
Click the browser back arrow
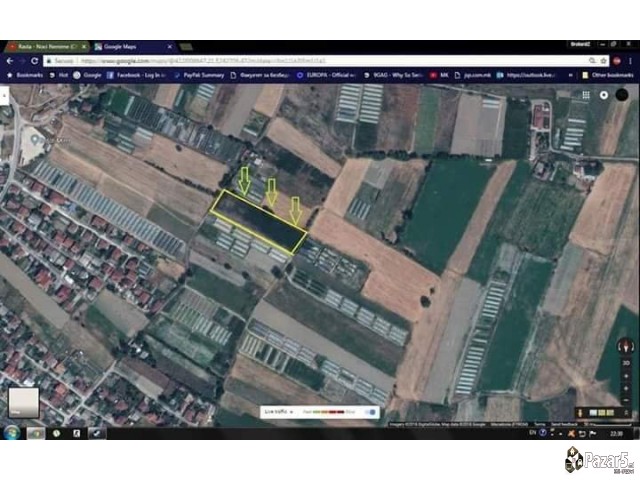(8, 61)
